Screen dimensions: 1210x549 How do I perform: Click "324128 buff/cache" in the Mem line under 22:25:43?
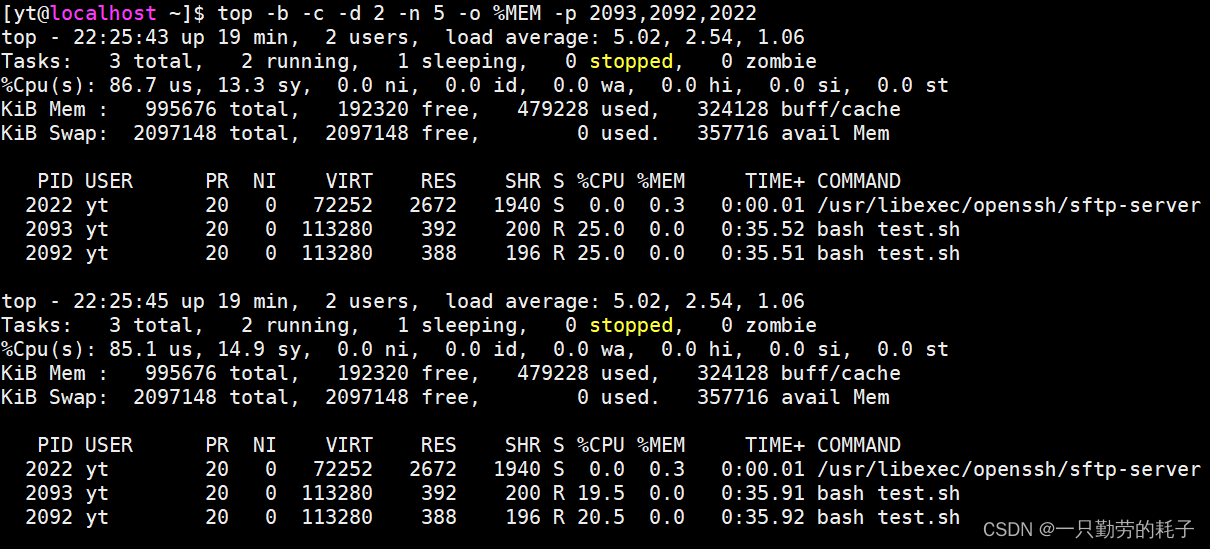(x=799, y=109)
